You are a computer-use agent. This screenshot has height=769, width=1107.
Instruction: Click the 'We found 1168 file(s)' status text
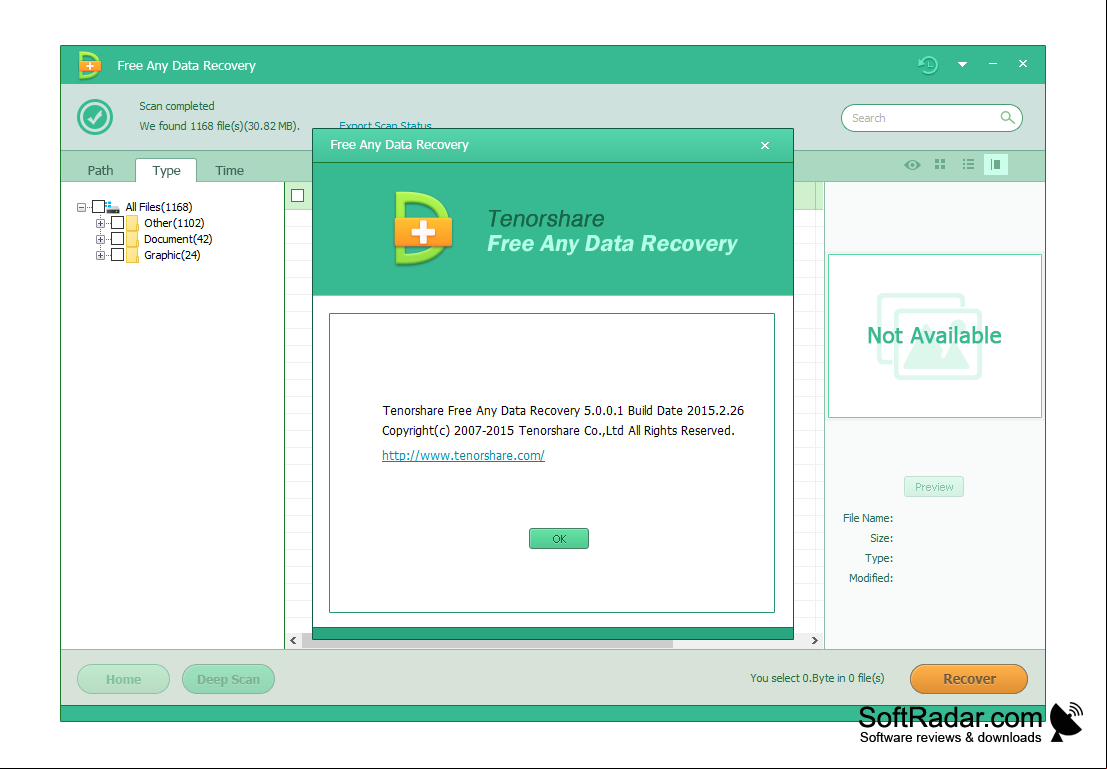pyautogui.click(x=220, y=126)
